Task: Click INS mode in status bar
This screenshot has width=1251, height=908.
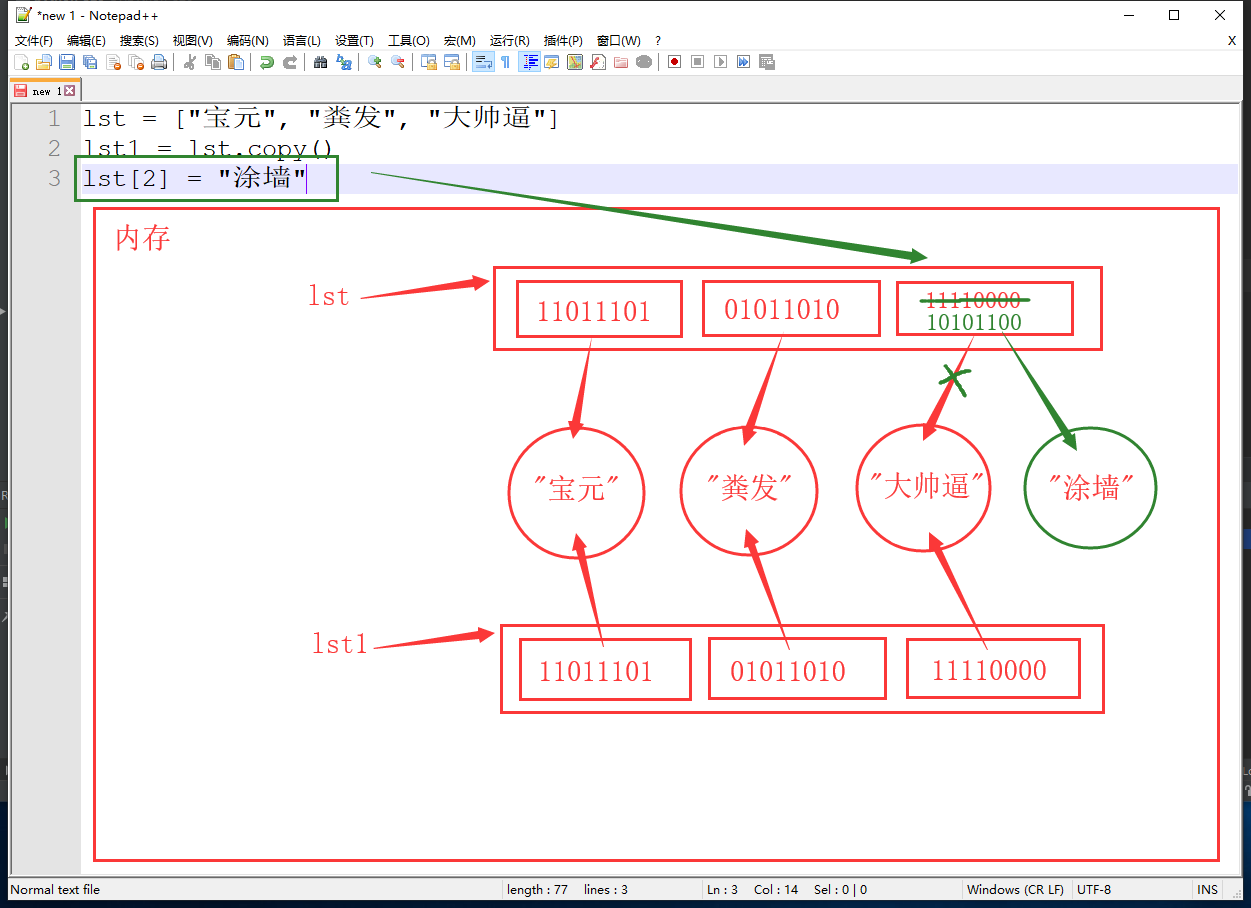Action: coord(1208,889)
